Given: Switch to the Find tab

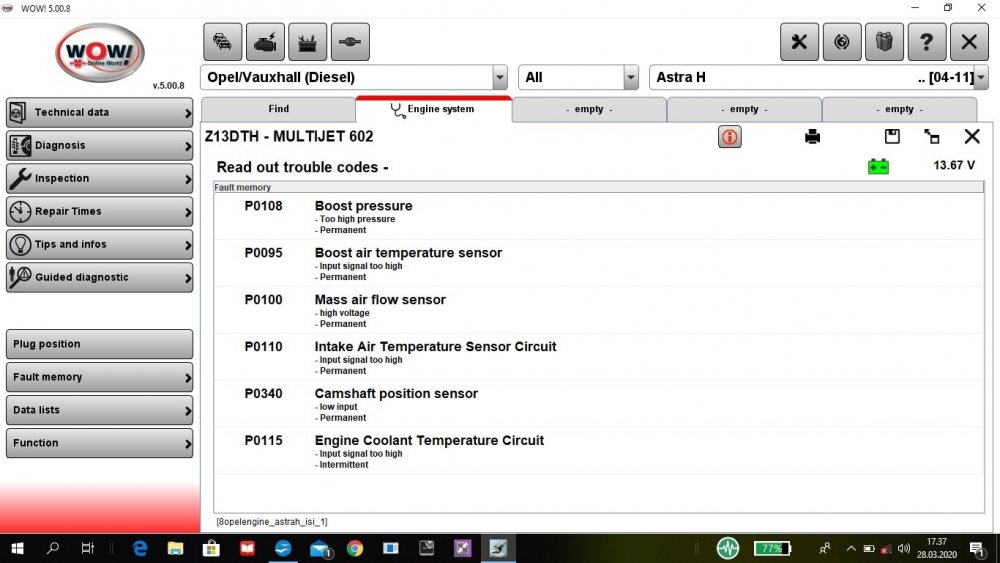Looking at the screenshot, I should click(278, 109).
